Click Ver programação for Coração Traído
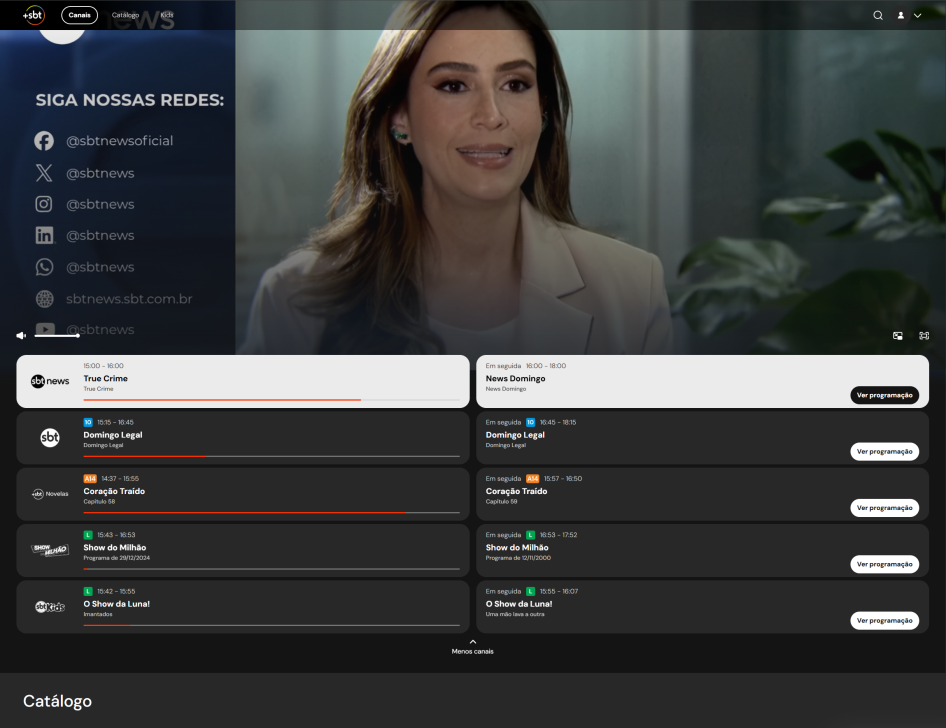The image size is (946, 728). pyautogui.click(x=884, y=508)
